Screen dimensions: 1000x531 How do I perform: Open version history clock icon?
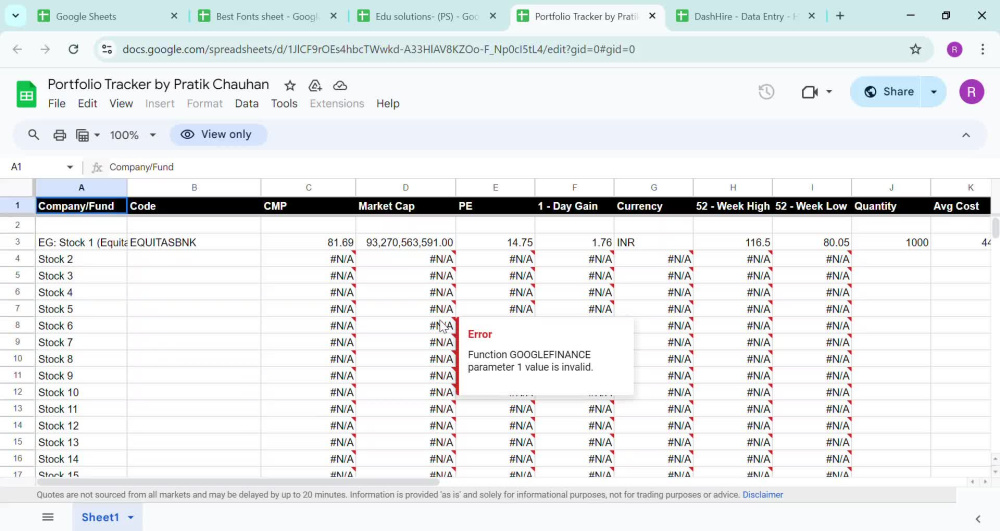766,92
